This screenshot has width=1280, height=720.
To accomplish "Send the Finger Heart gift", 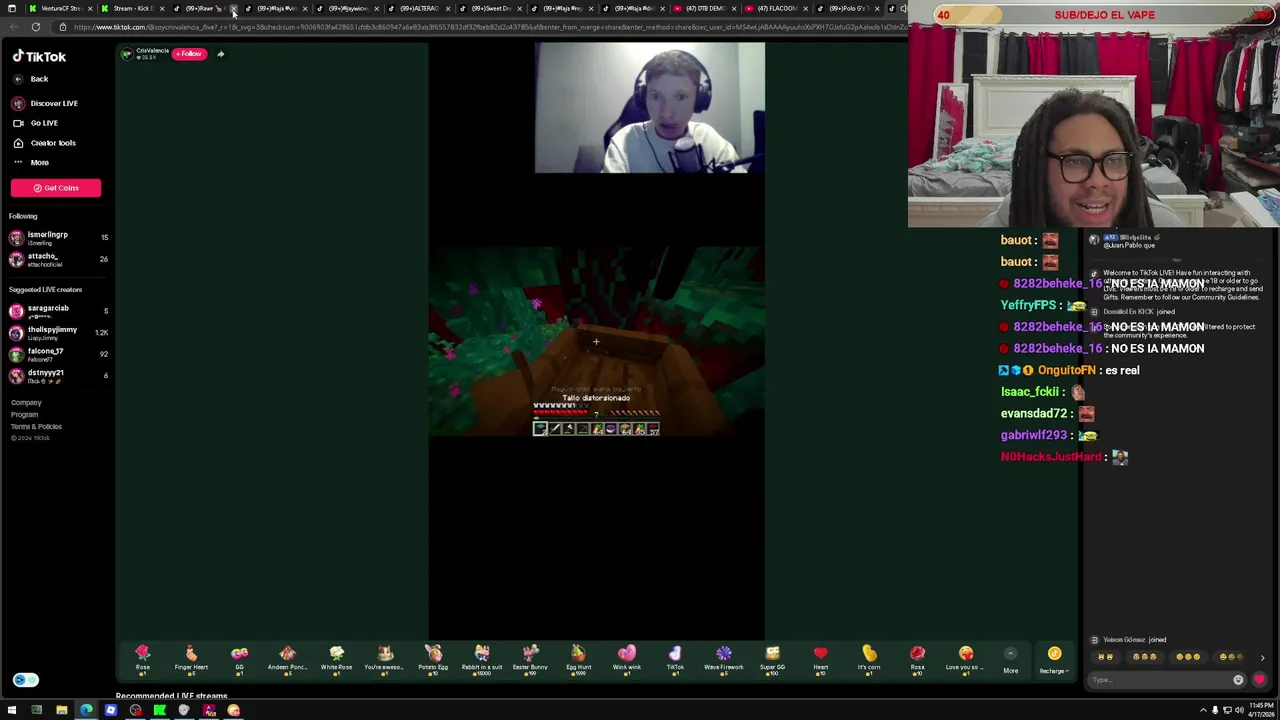I will (191, 659).
